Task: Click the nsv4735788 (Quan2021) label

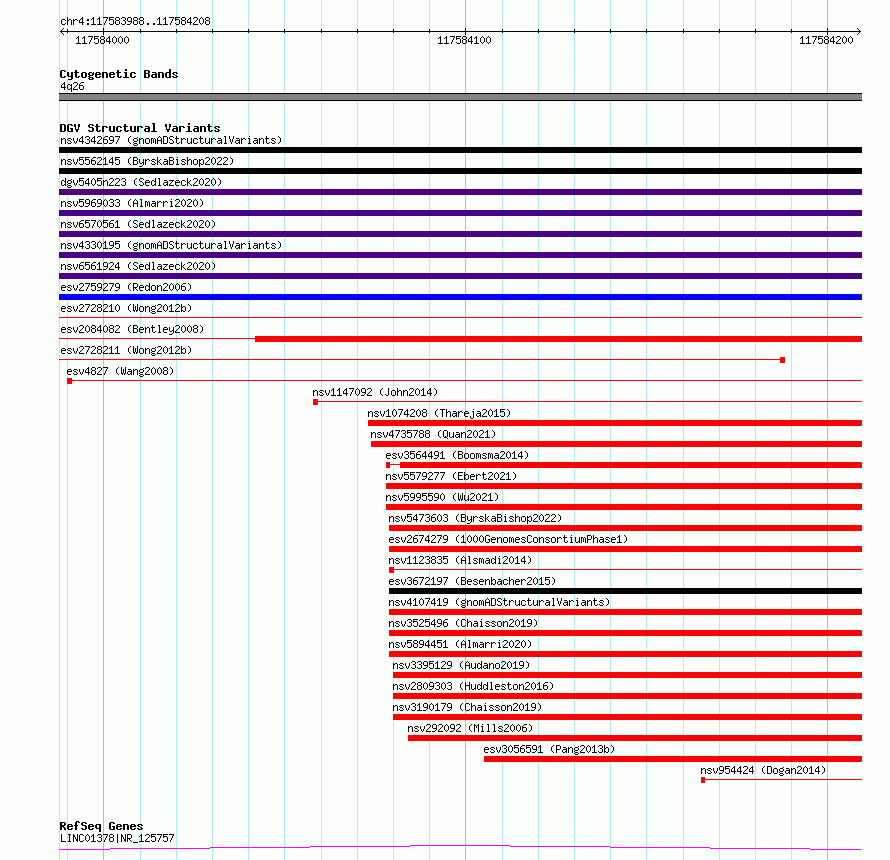Action: (x=433, y=434)
